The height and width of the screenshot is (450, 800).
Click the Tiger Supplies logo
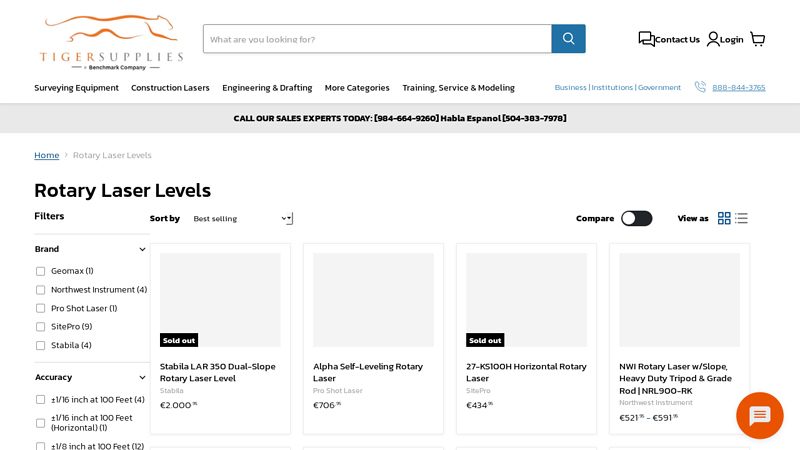tap(111, 42)
